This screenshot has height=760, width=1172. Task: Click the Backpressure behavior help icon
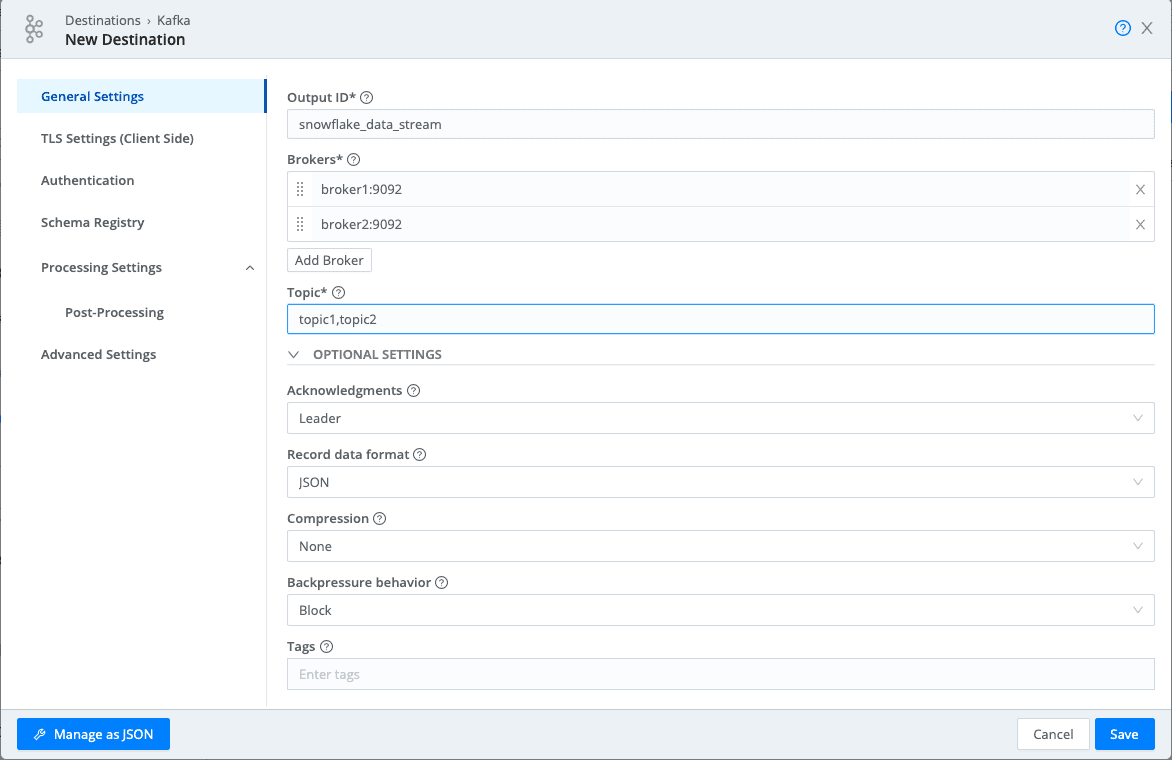pos(442,583)
